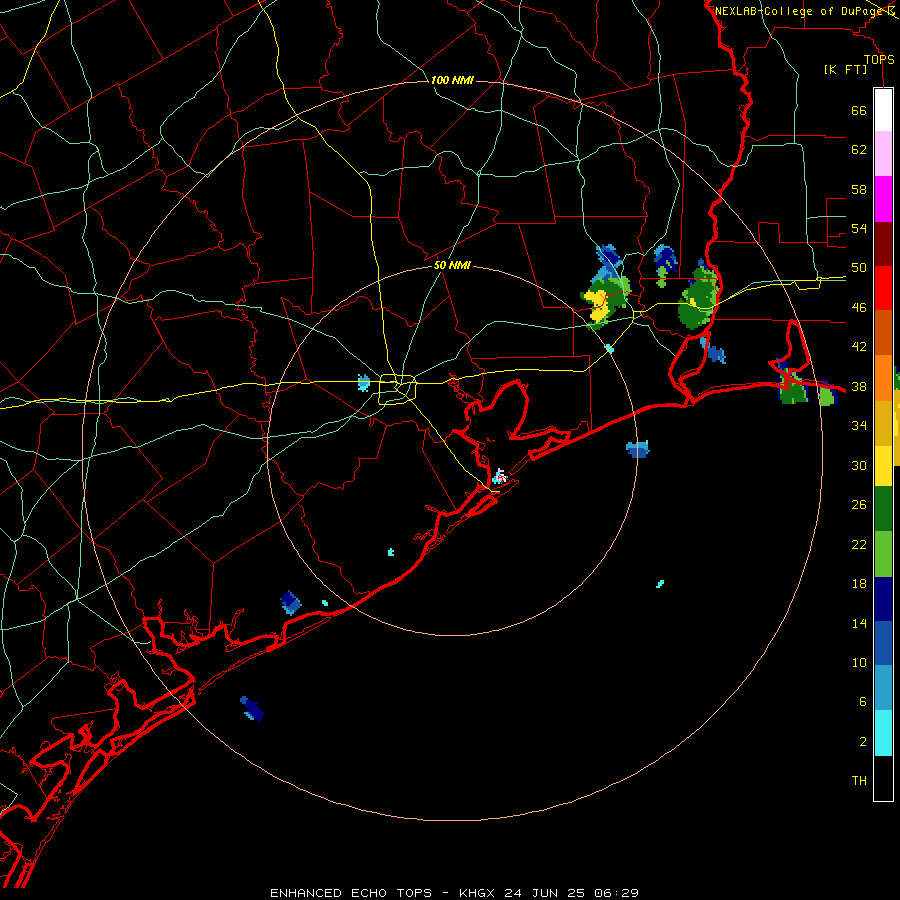Screen dimensions: 900x900
Task: Click the TOPS legend title
Action: point(879,59)
